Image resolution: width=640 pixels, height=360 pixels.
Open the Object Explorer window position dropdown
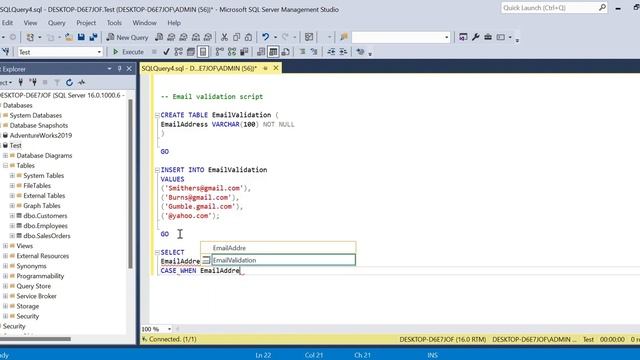[x=109, y=69]
